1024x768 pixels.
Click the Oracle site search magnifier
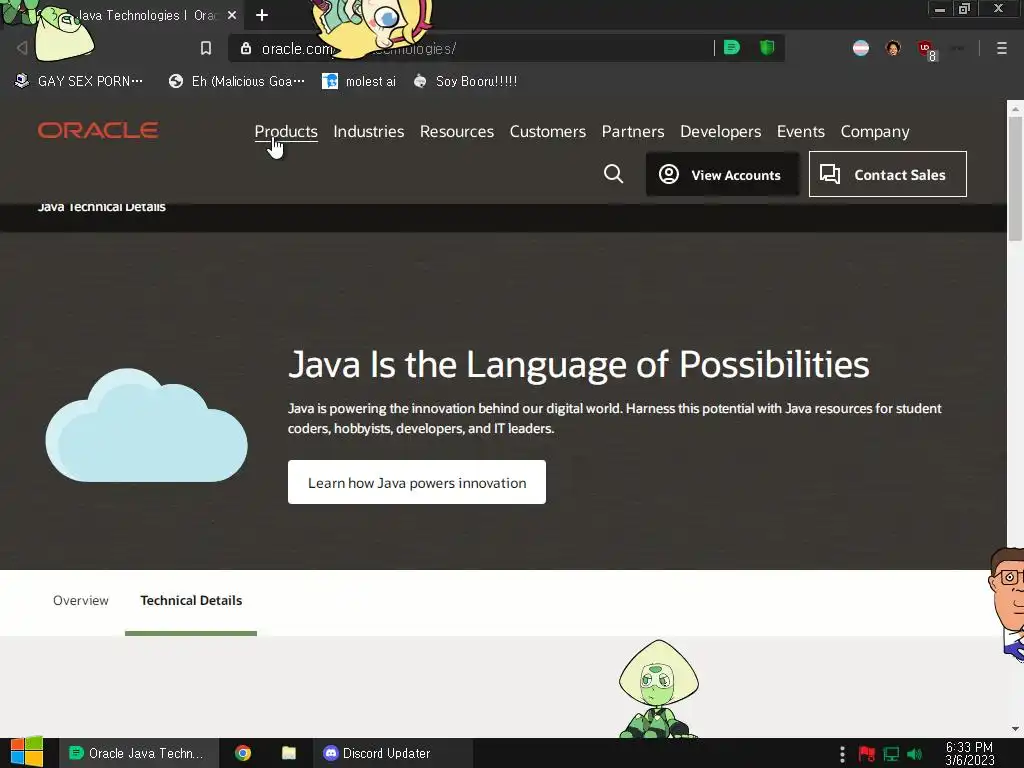[613, 174]
